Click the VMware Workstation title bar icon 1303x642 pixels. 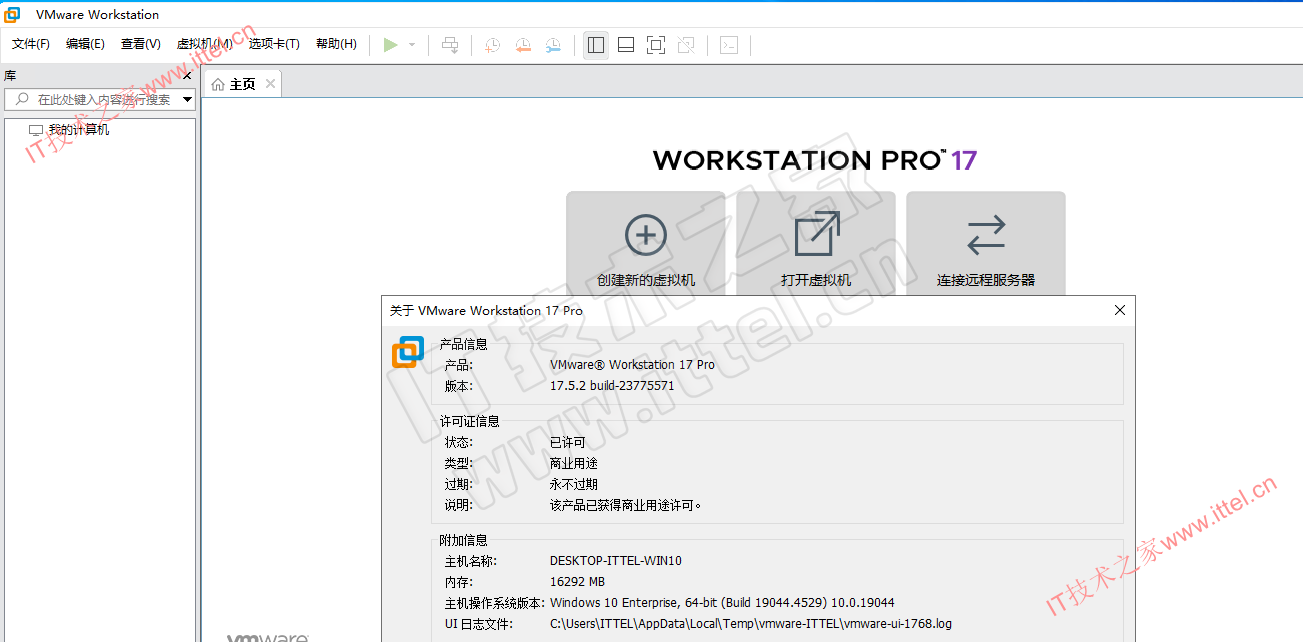13,14
